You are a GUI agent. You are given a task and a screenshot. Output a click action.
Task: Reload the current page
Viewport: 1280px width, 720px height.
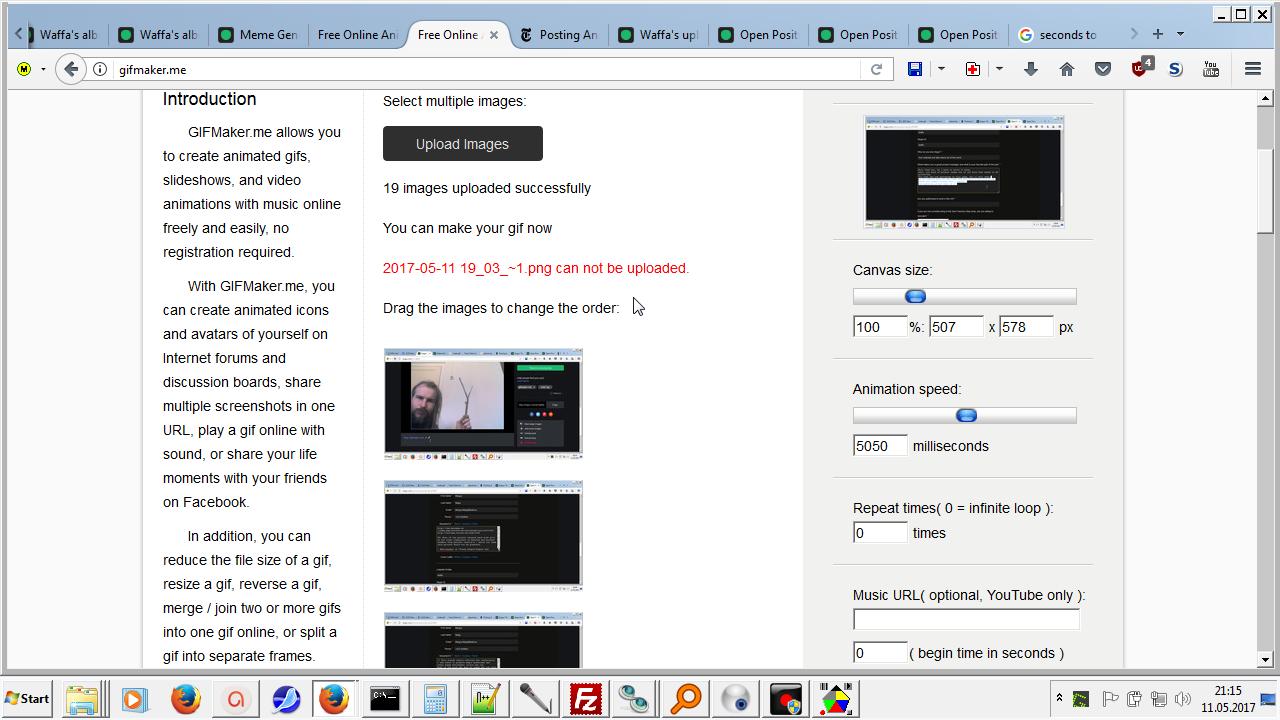click(876, 69)
